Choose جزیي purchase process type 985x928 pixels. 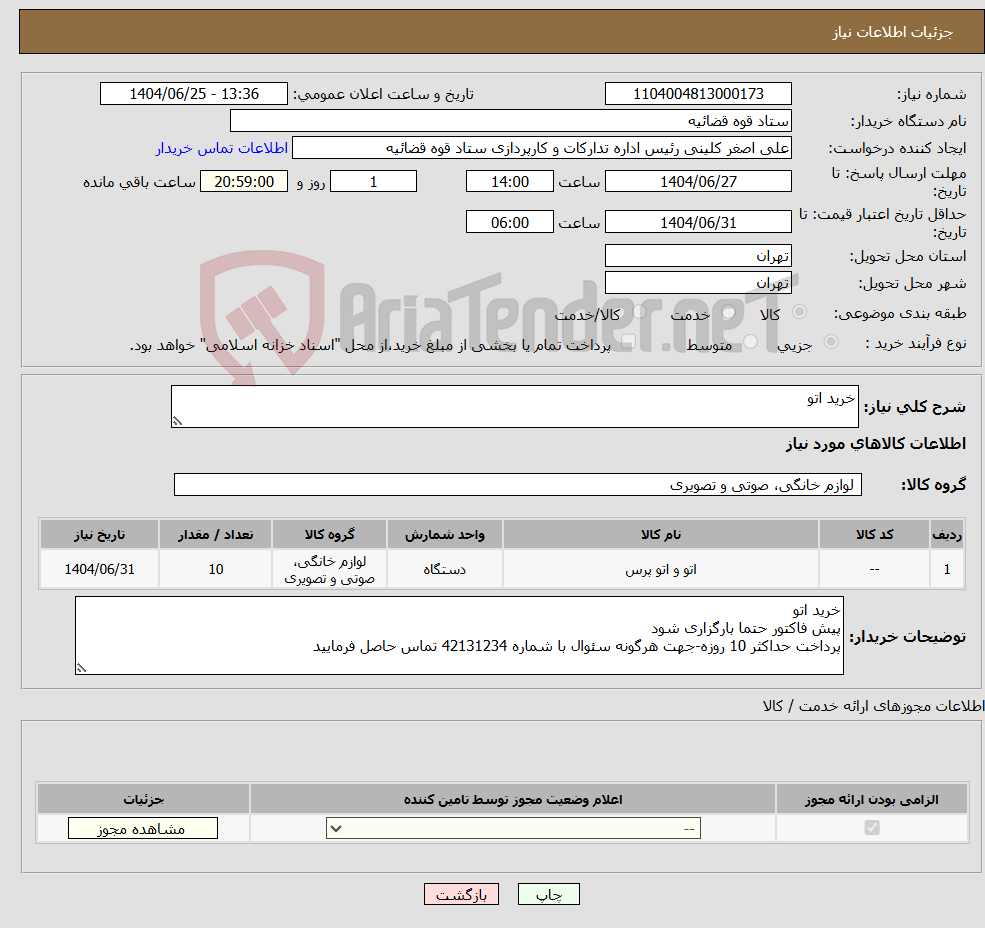point(828,341)
